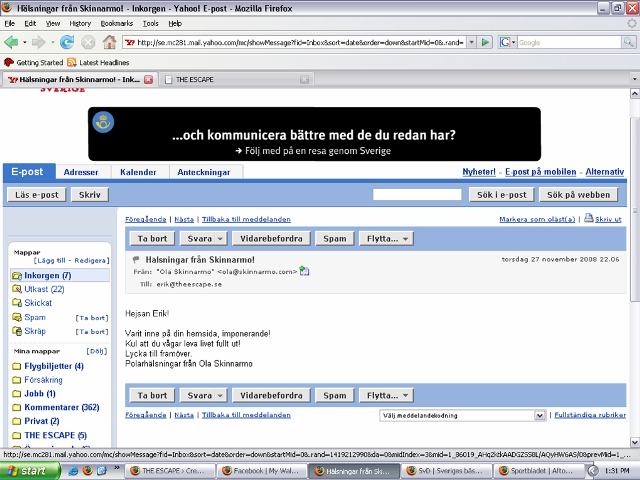Switch to THE ESCAPE taskbar window

pyautogui.click(x=169, y=471)
